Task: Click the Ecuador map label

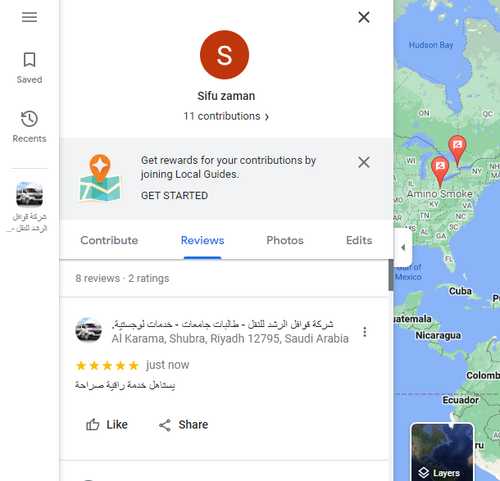Action: pos(460,400)
